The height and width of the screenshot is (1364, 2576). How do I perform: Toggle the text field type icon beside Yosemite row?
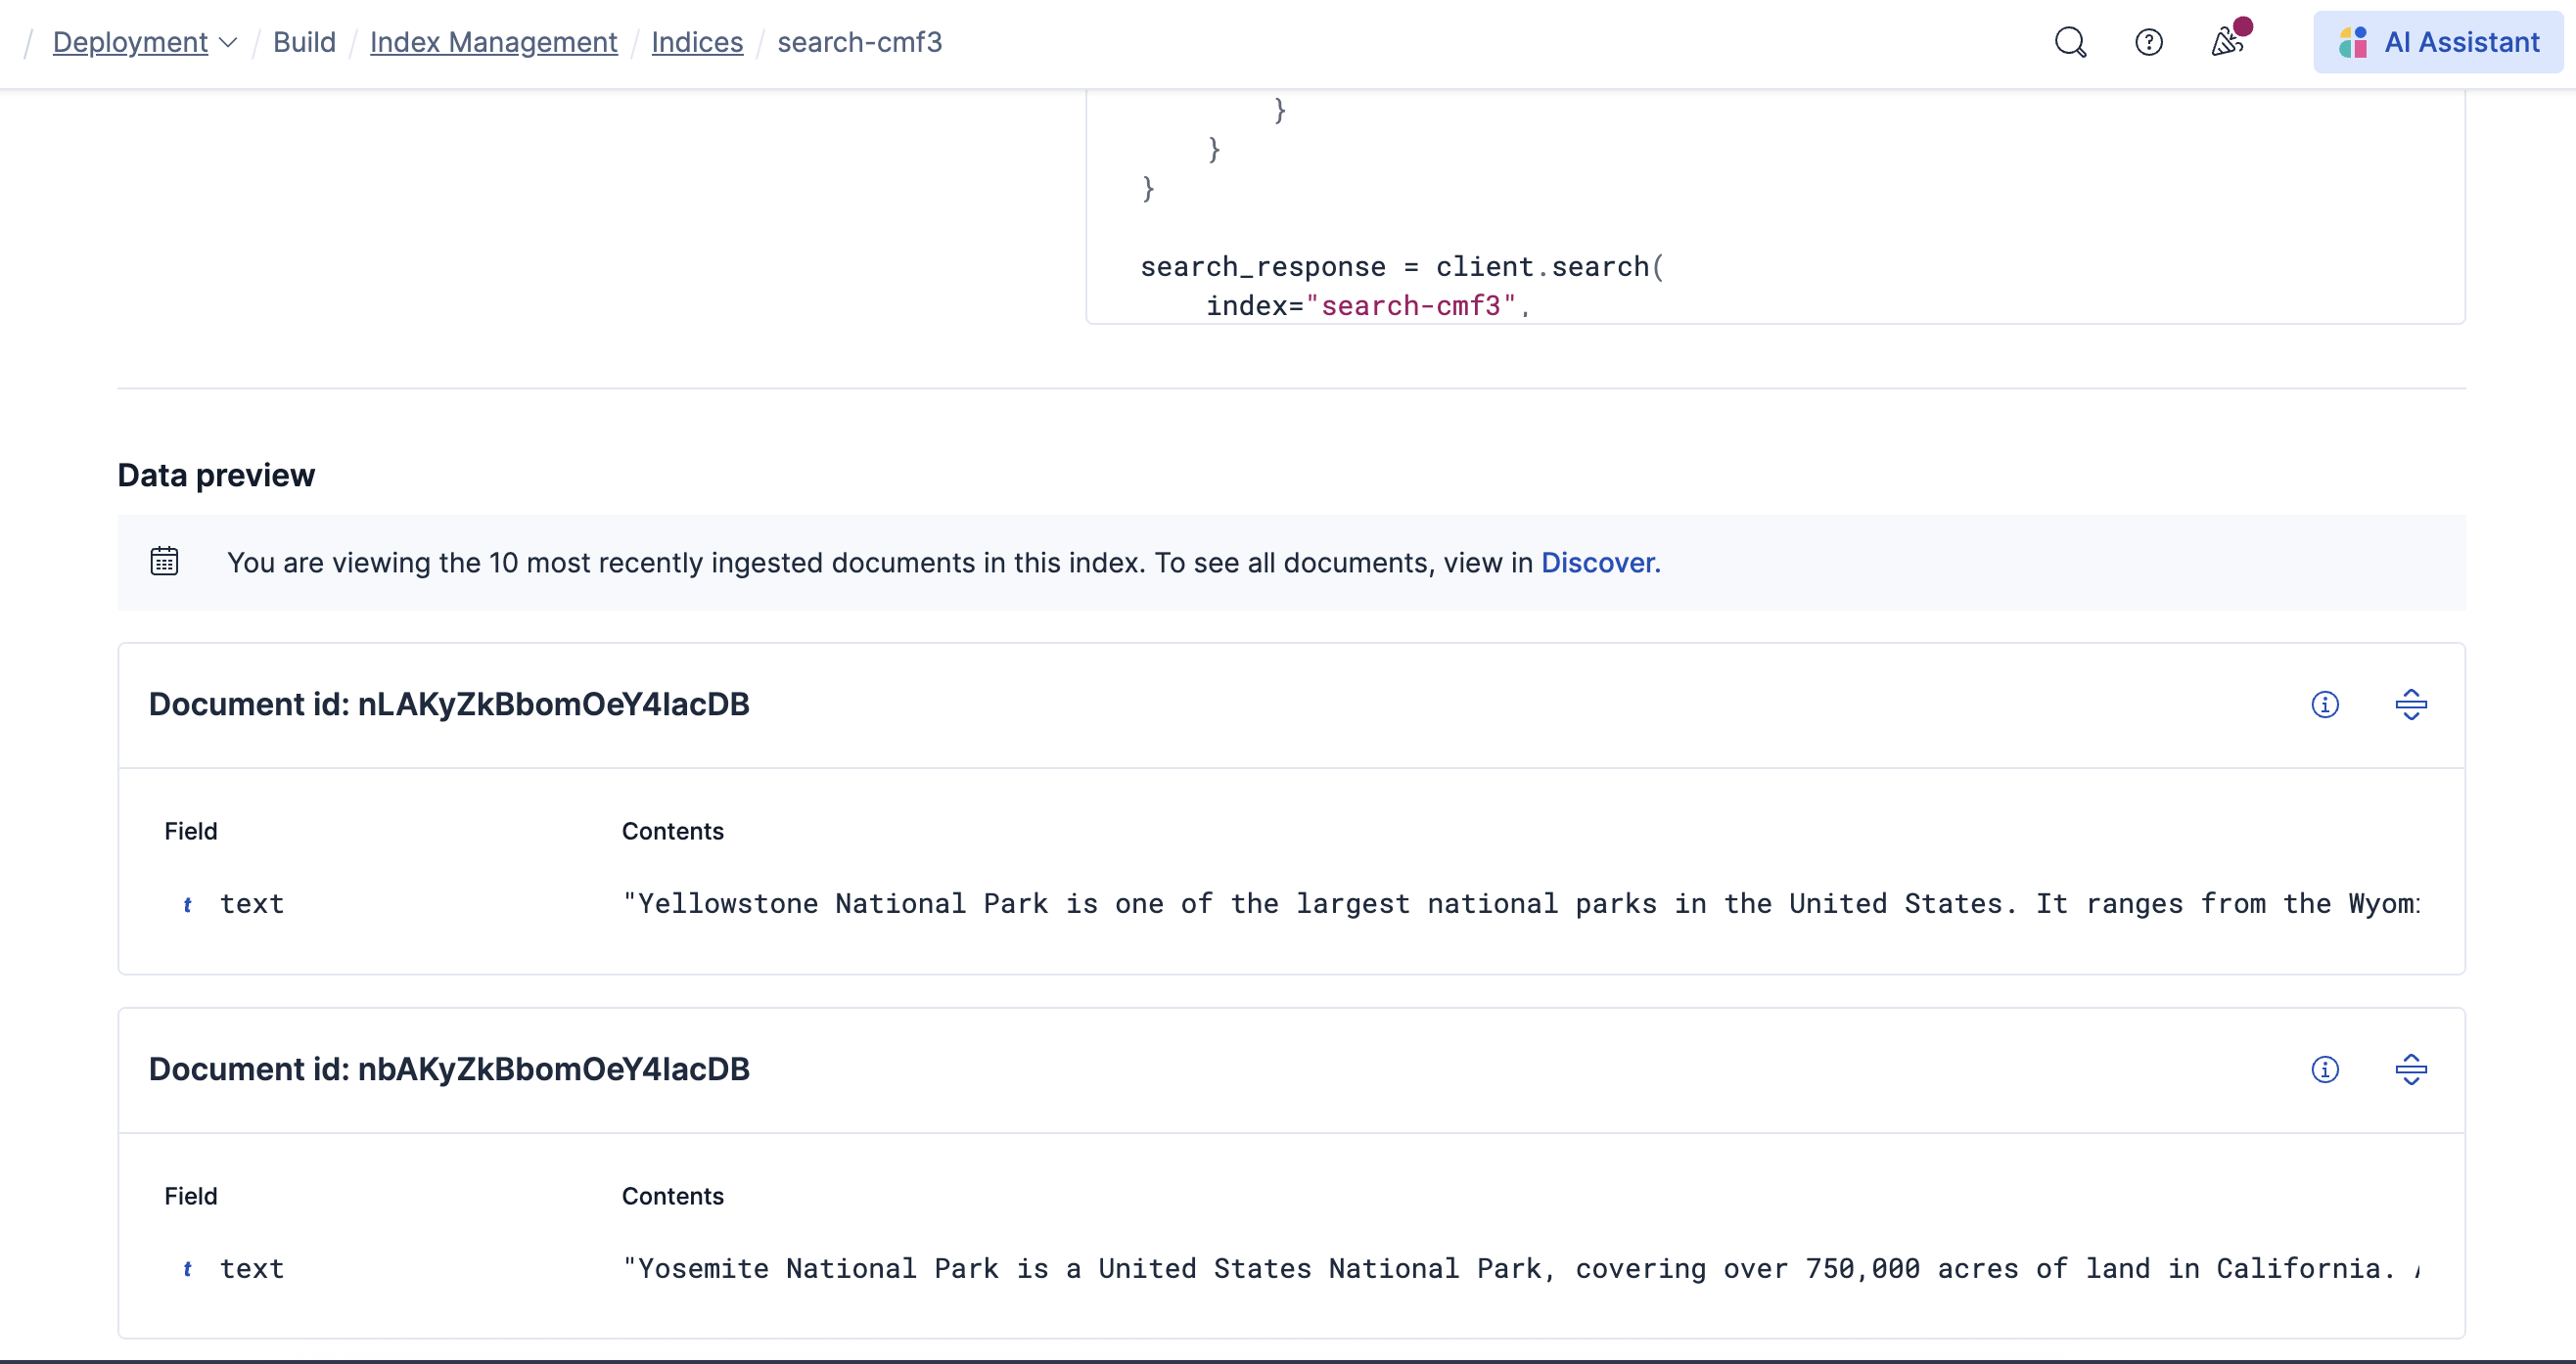click(189, 1270)
